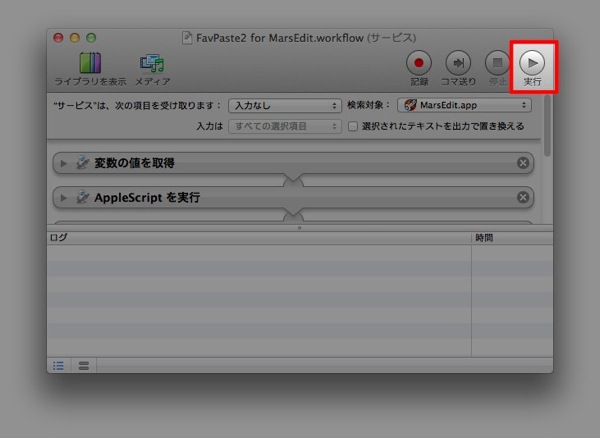Click the AppleScript を実行 action icon
Image resolution: width=600 pixels, height=438 pixels.
(82, 197)
